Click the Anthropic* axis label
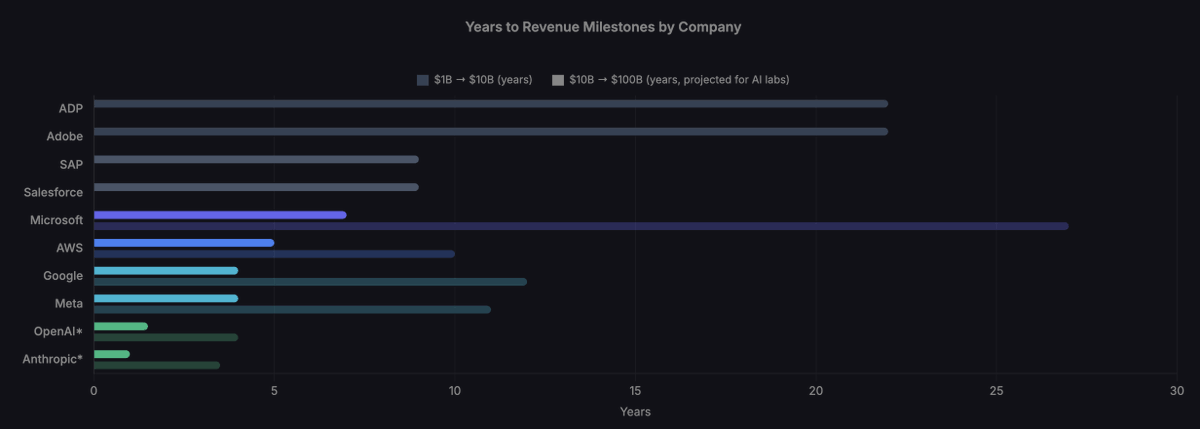This screenshot has width=1200, height=429. coord(51,359)
